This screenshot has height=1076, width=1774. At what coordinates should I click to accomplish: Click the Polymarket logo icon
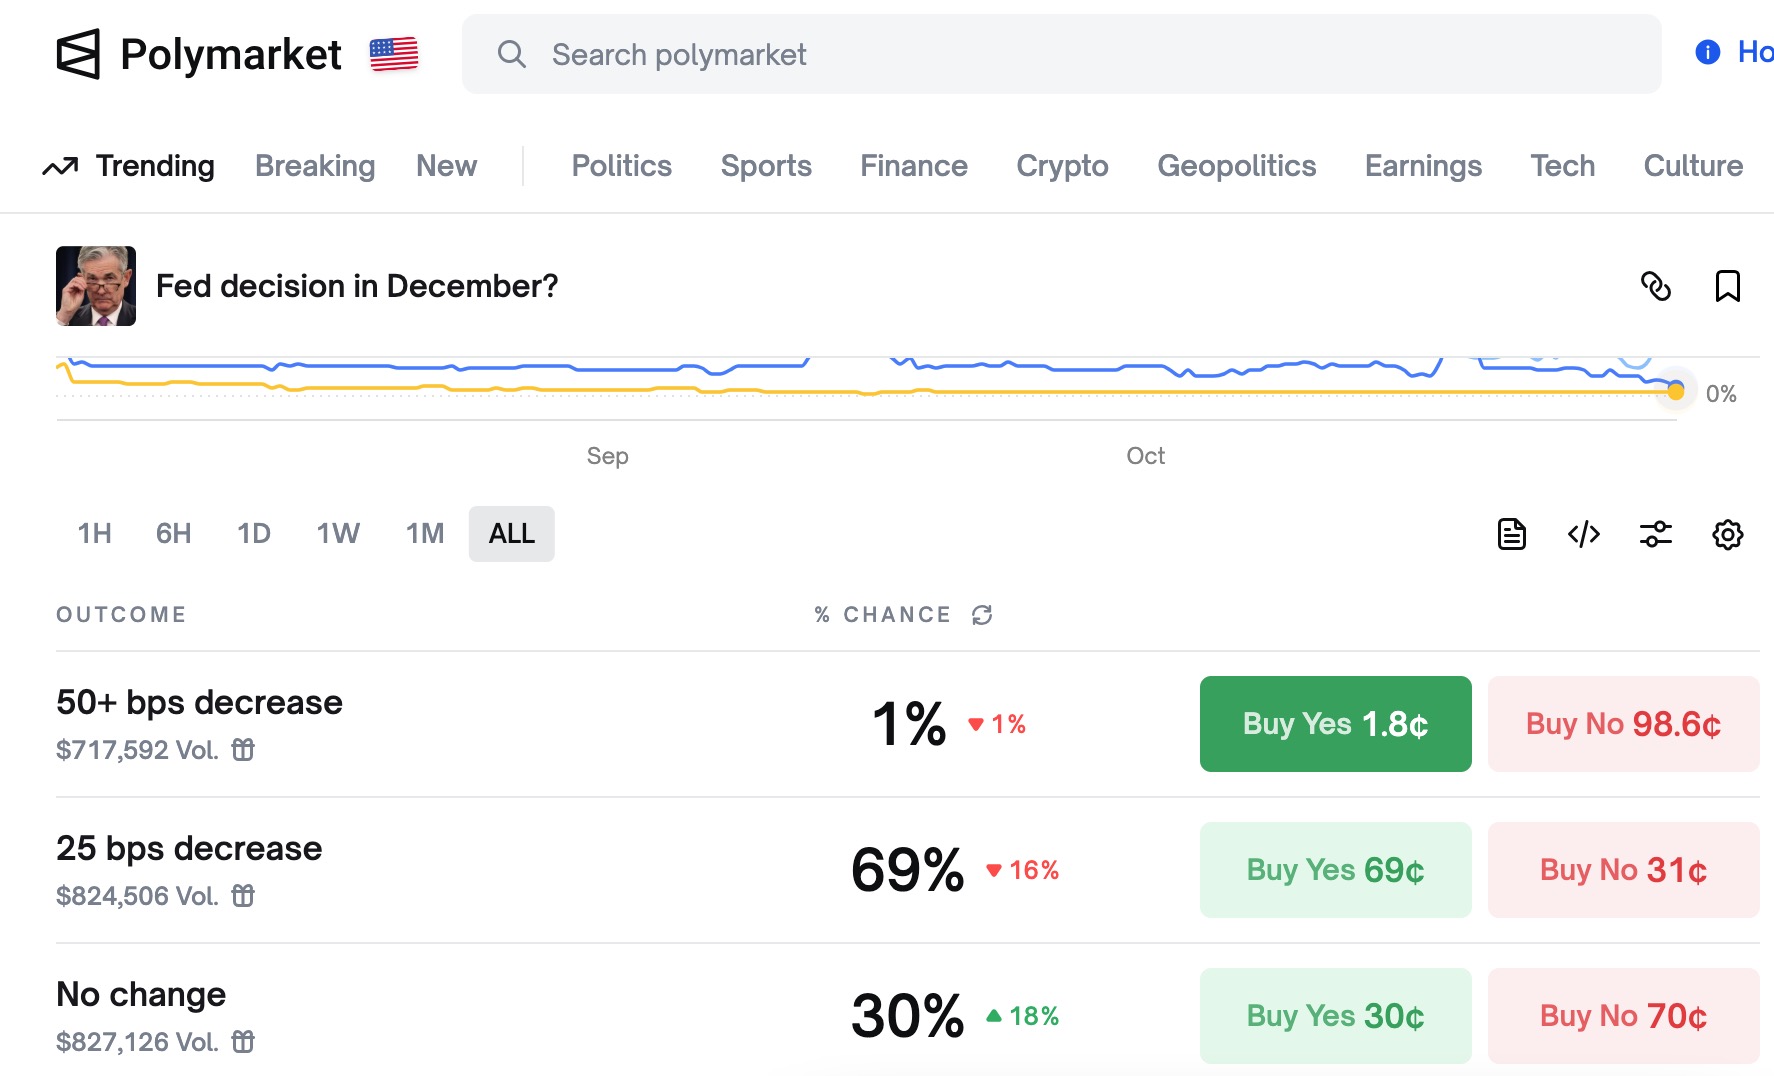pyautogui.click(x=78, y=54)
